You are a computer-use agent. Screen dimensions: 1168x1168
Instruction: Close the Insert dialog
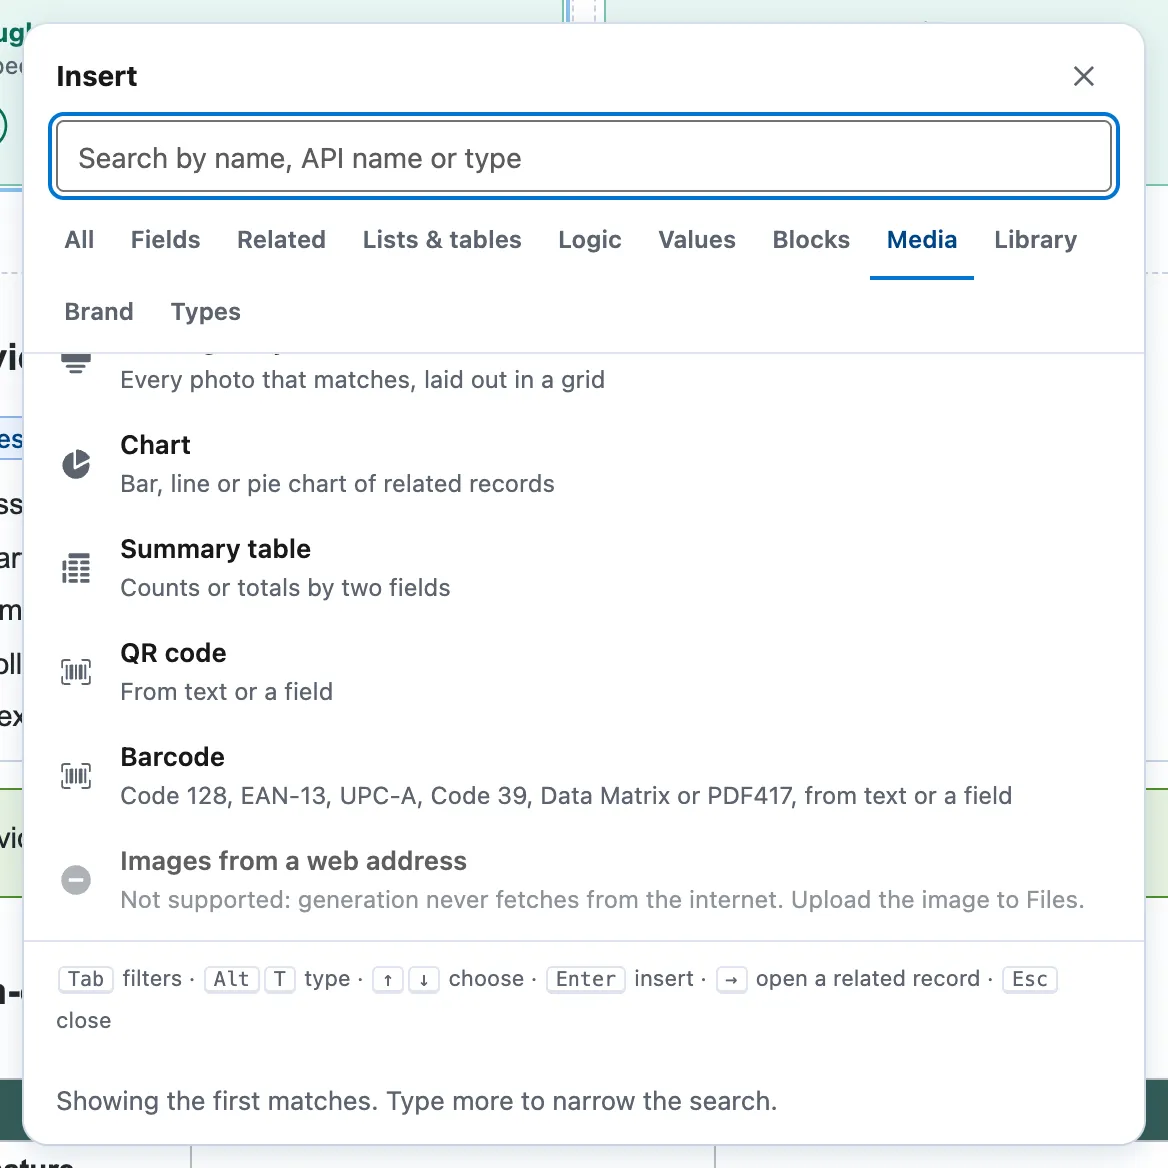[1083, 76]
